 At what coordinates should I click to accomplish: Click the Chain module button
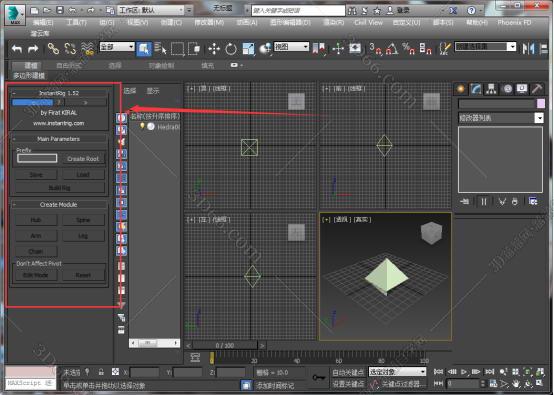tap(36, 252)
